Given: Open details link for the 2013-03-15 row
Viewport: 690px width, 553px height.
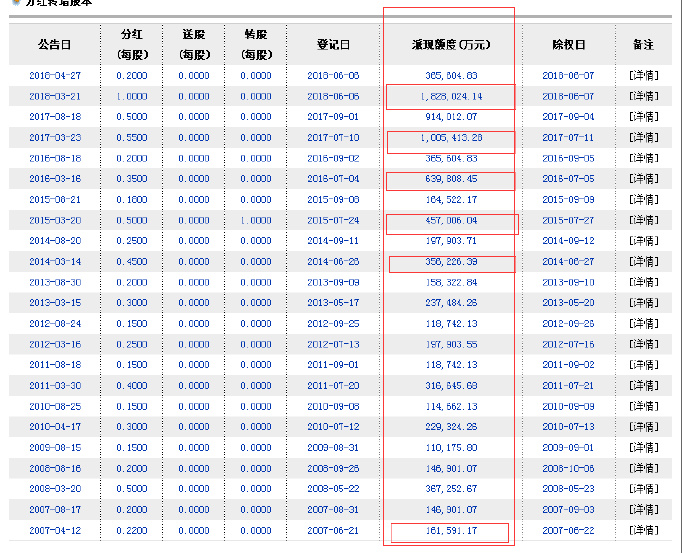Looking at the screenshot, I should (643, 303).
